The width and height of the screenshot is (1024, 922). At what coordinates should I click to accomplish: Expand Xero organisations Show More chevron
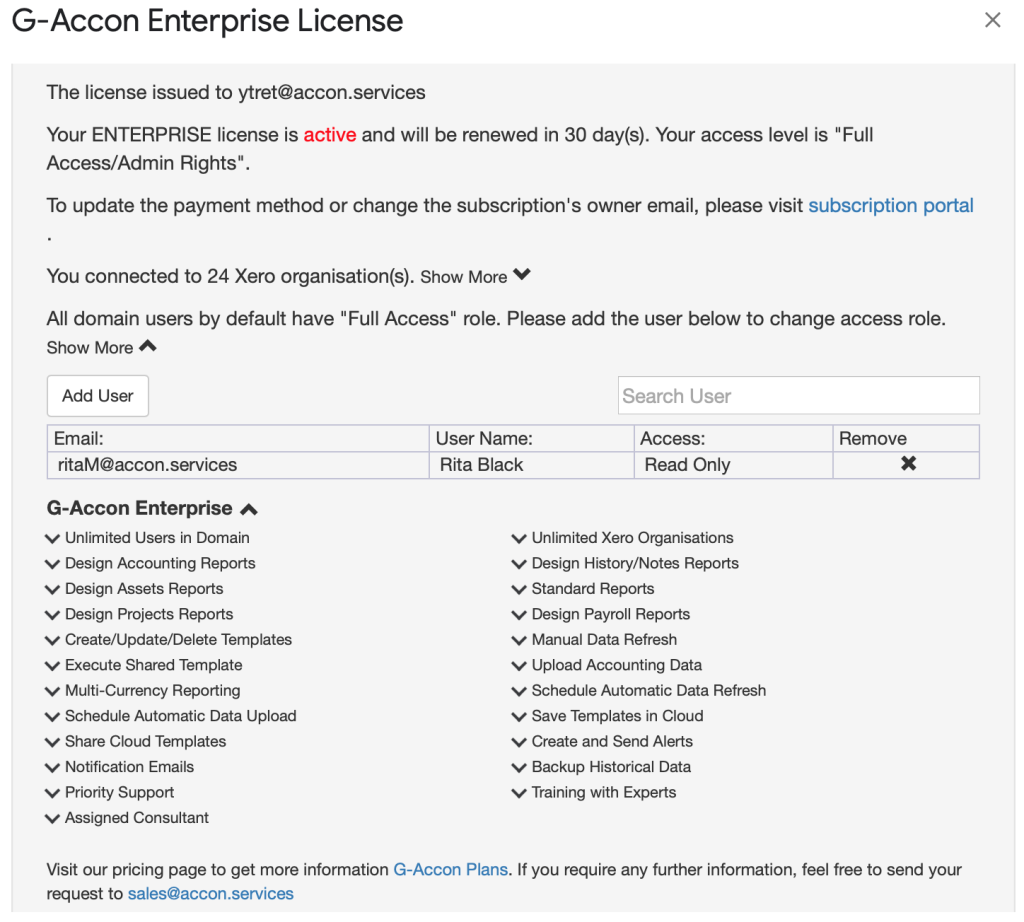click(521, 275)
